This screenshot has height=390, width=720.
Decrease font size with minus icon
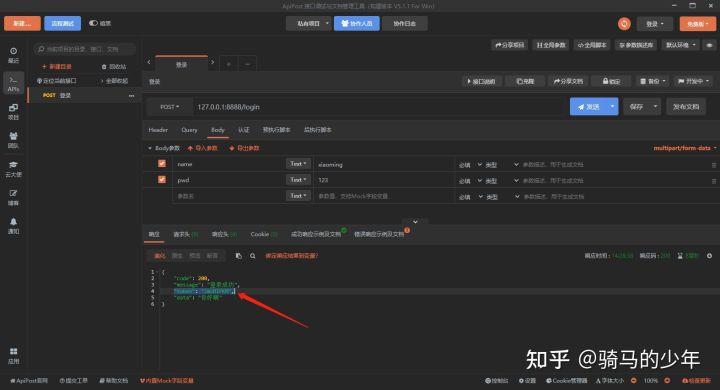tap(634, 380)
